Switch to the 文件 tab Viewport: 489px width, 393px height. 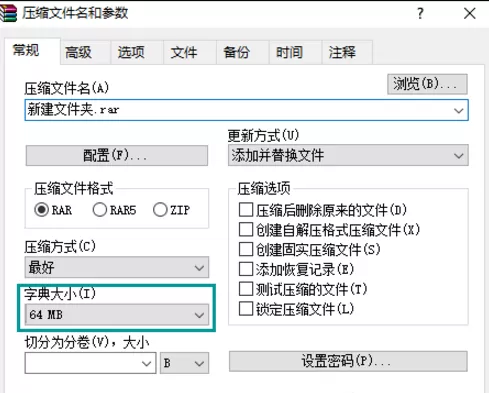[x=190, y=52]
